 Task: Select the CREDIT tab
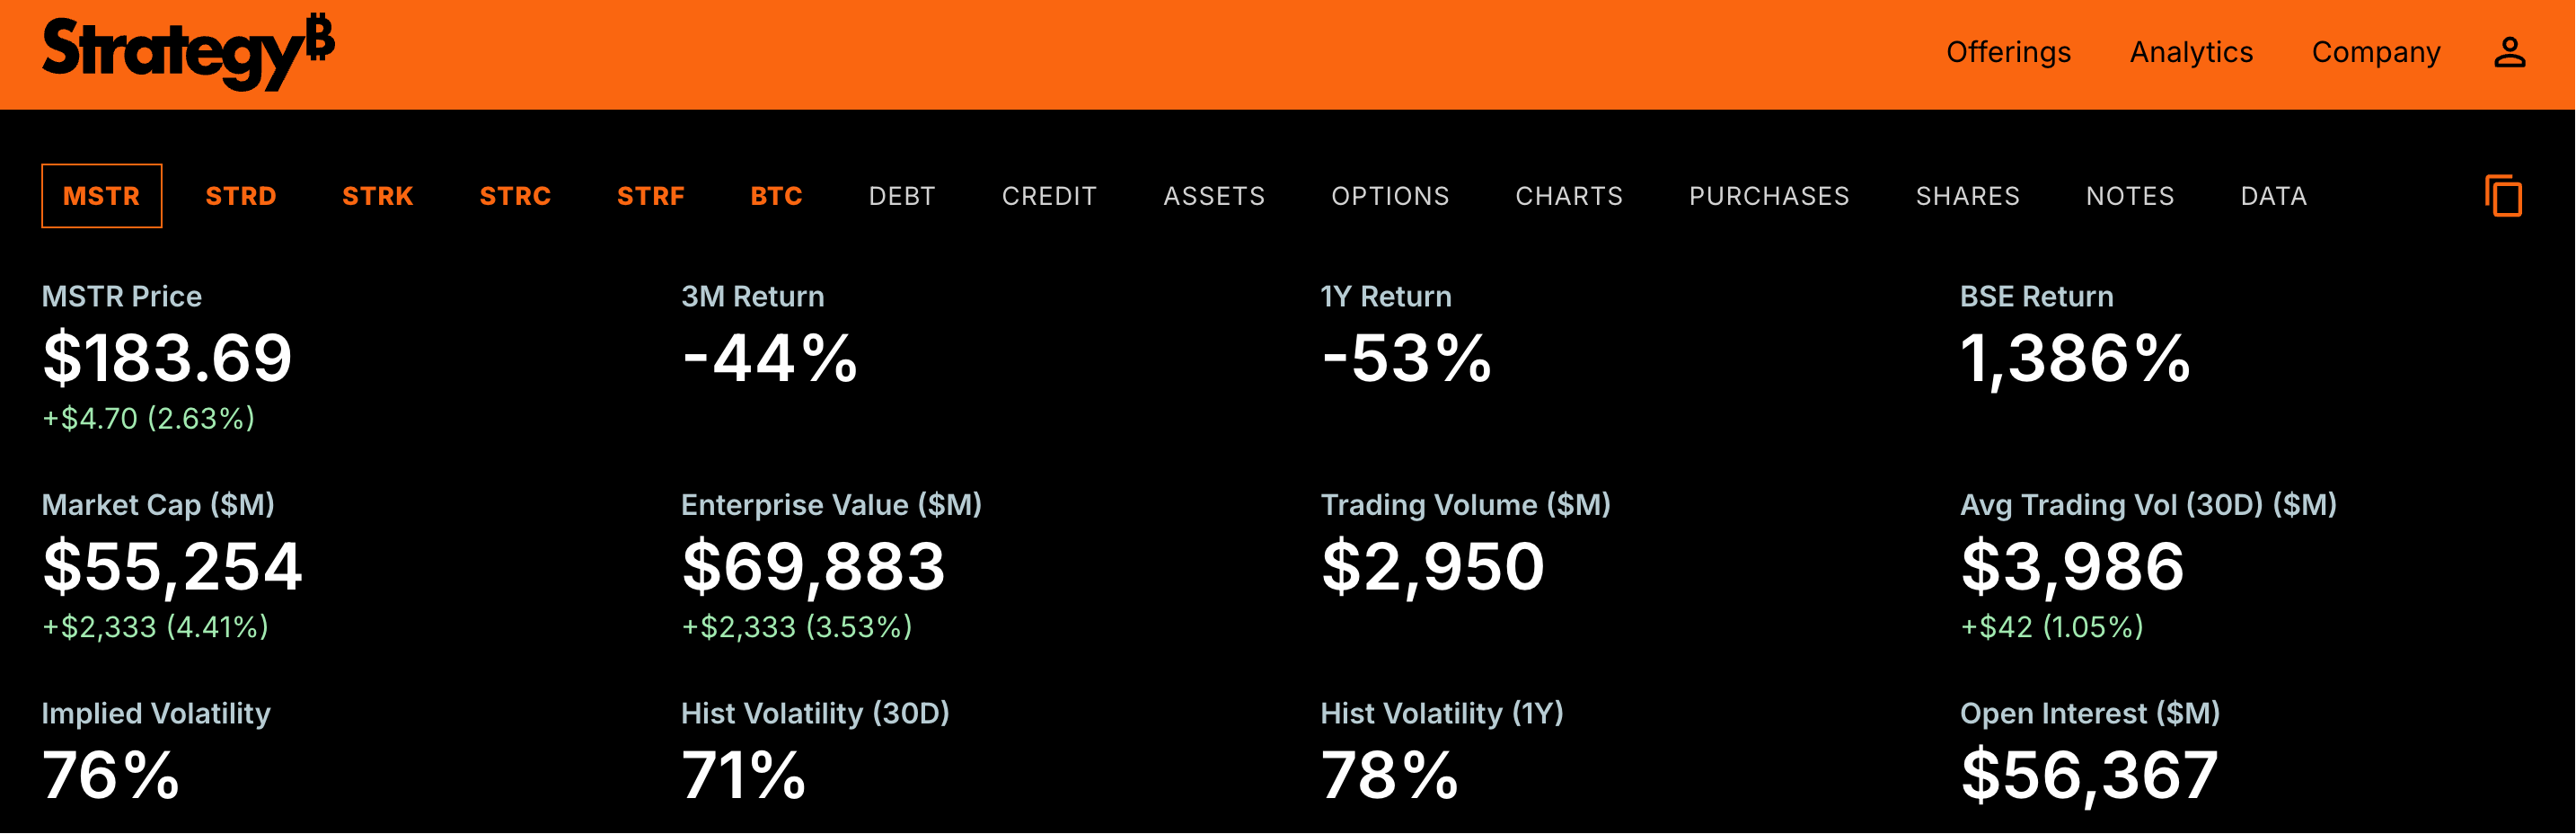point(1049,196)
